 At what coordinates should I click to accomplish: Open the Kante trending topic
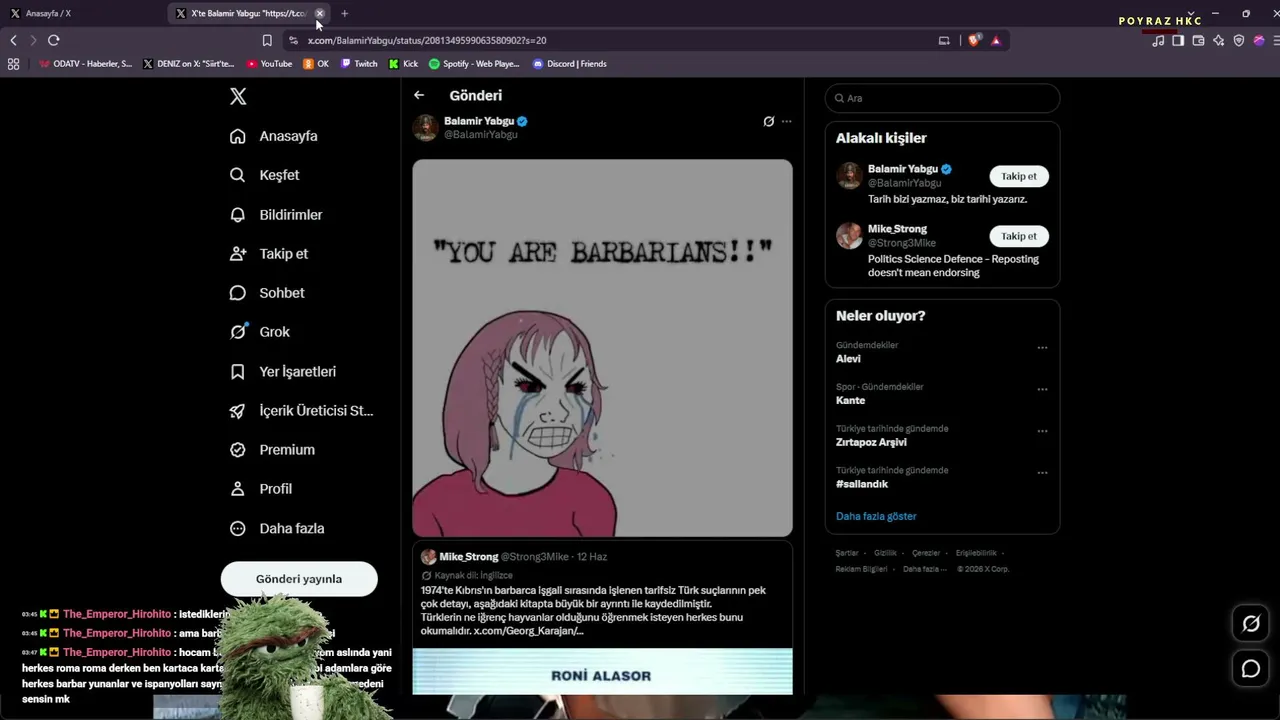[850, 401]
